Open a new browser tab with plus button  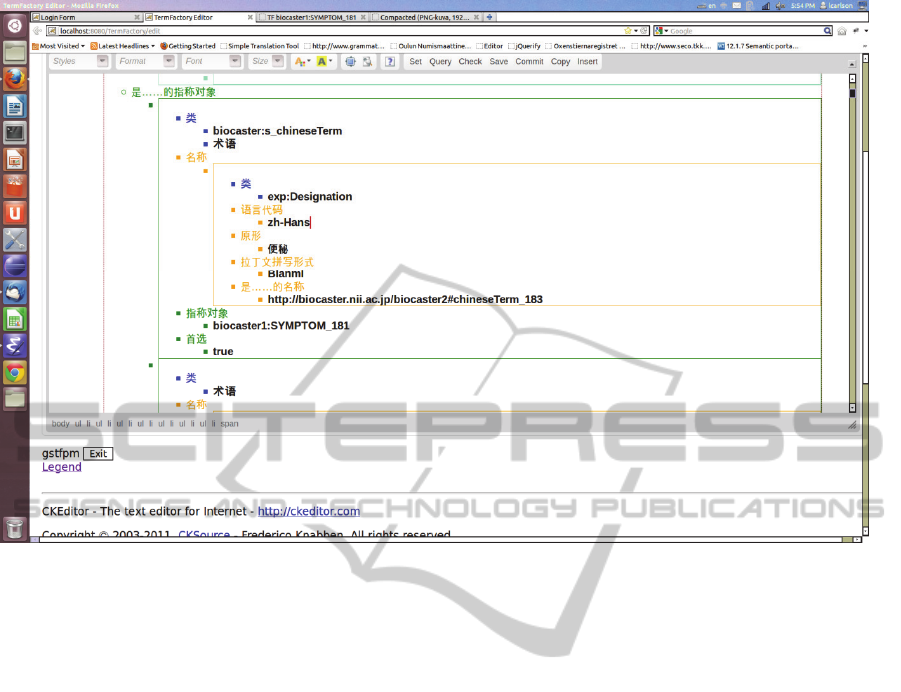click(x=488, y=17)
